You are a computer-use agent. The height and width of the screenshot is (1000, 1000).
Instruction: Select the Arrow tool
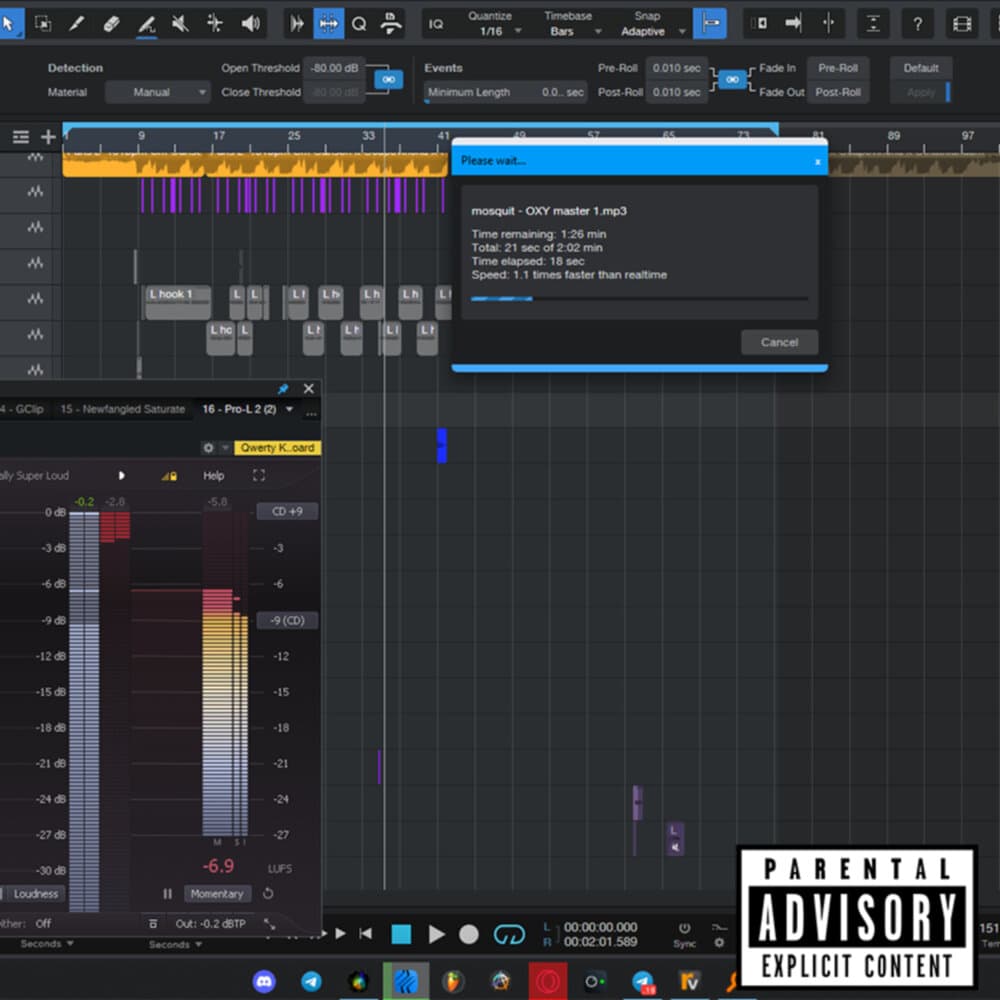[x=12, y=24]
